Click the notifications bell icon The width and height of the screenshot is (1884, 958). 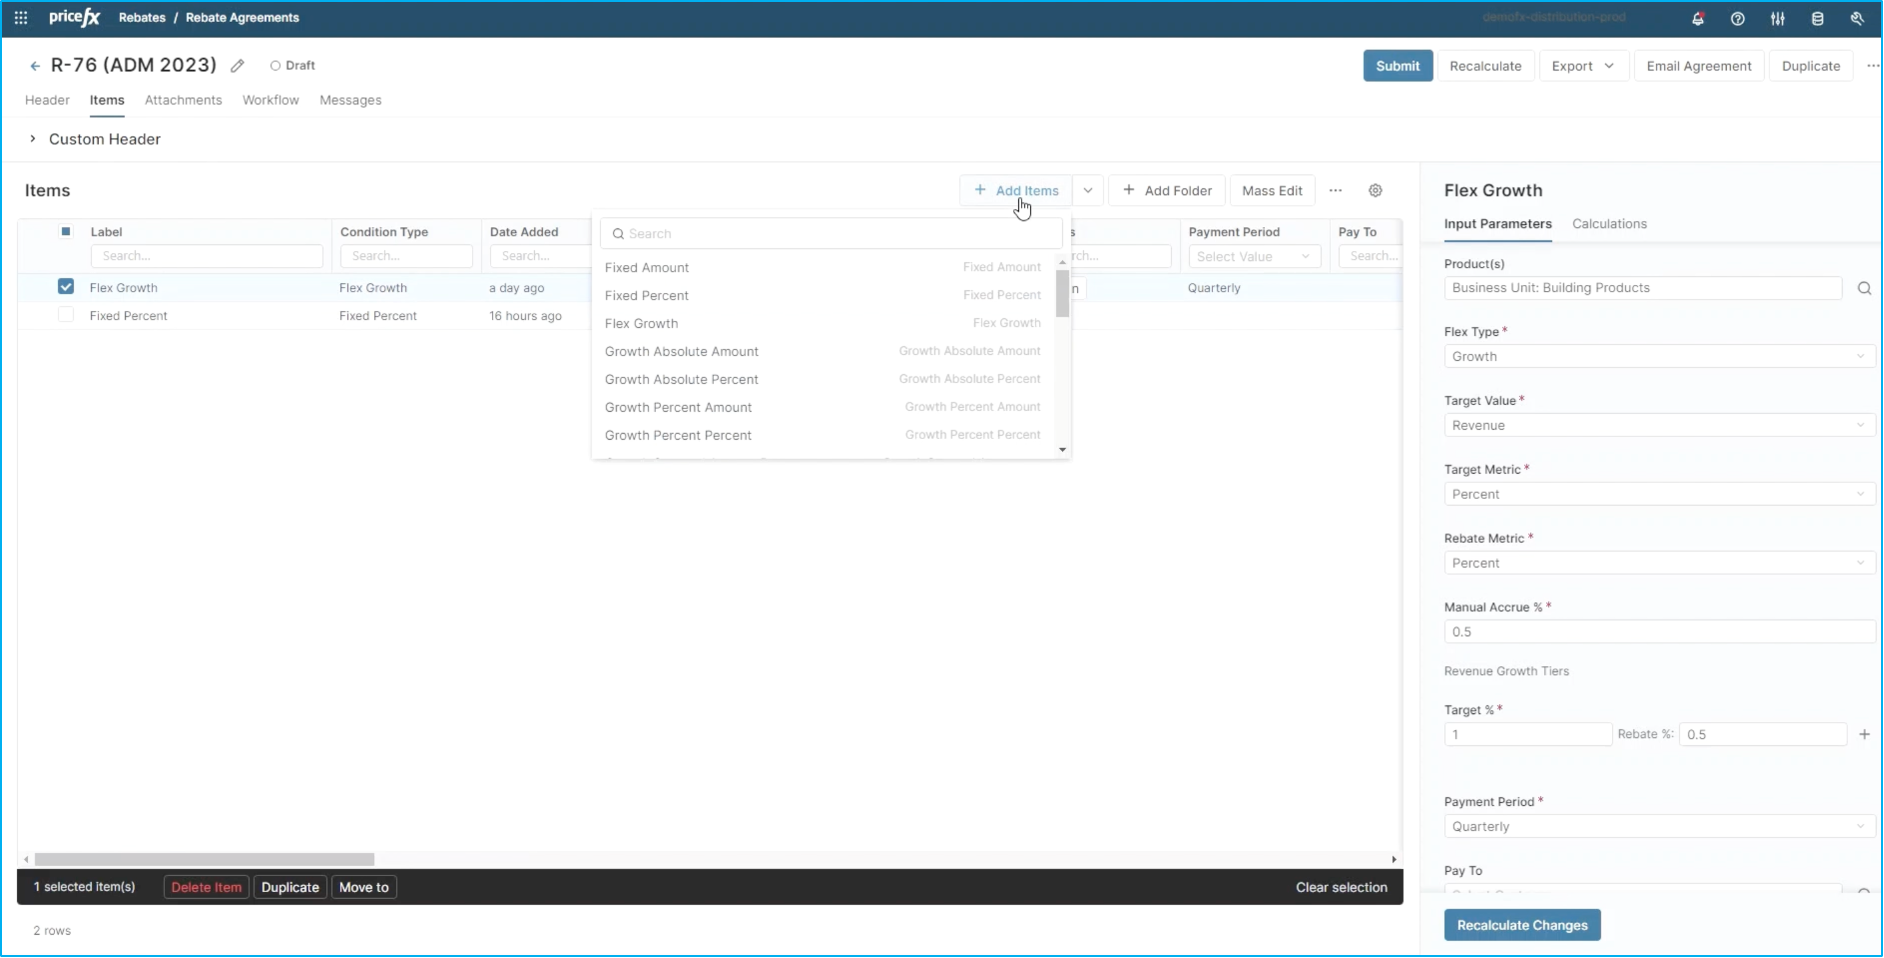[1698, 19]
